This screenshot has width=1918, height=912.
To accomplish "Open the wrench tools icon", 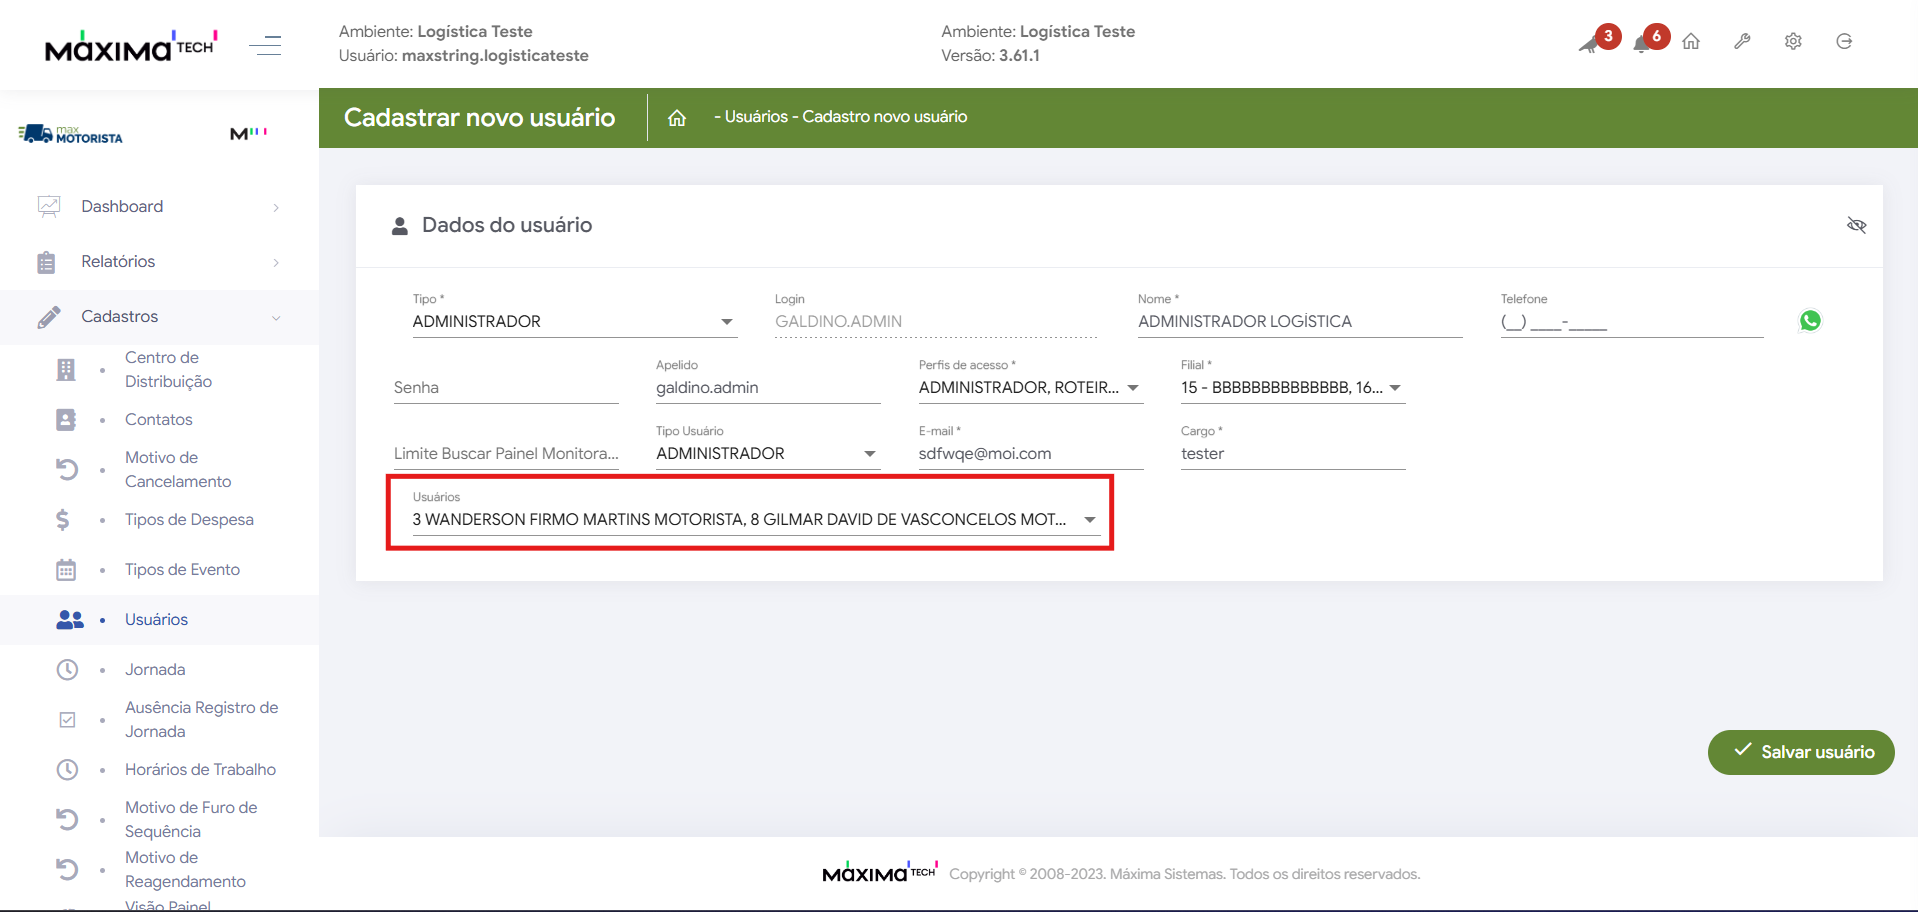I will click(1742, 41).
